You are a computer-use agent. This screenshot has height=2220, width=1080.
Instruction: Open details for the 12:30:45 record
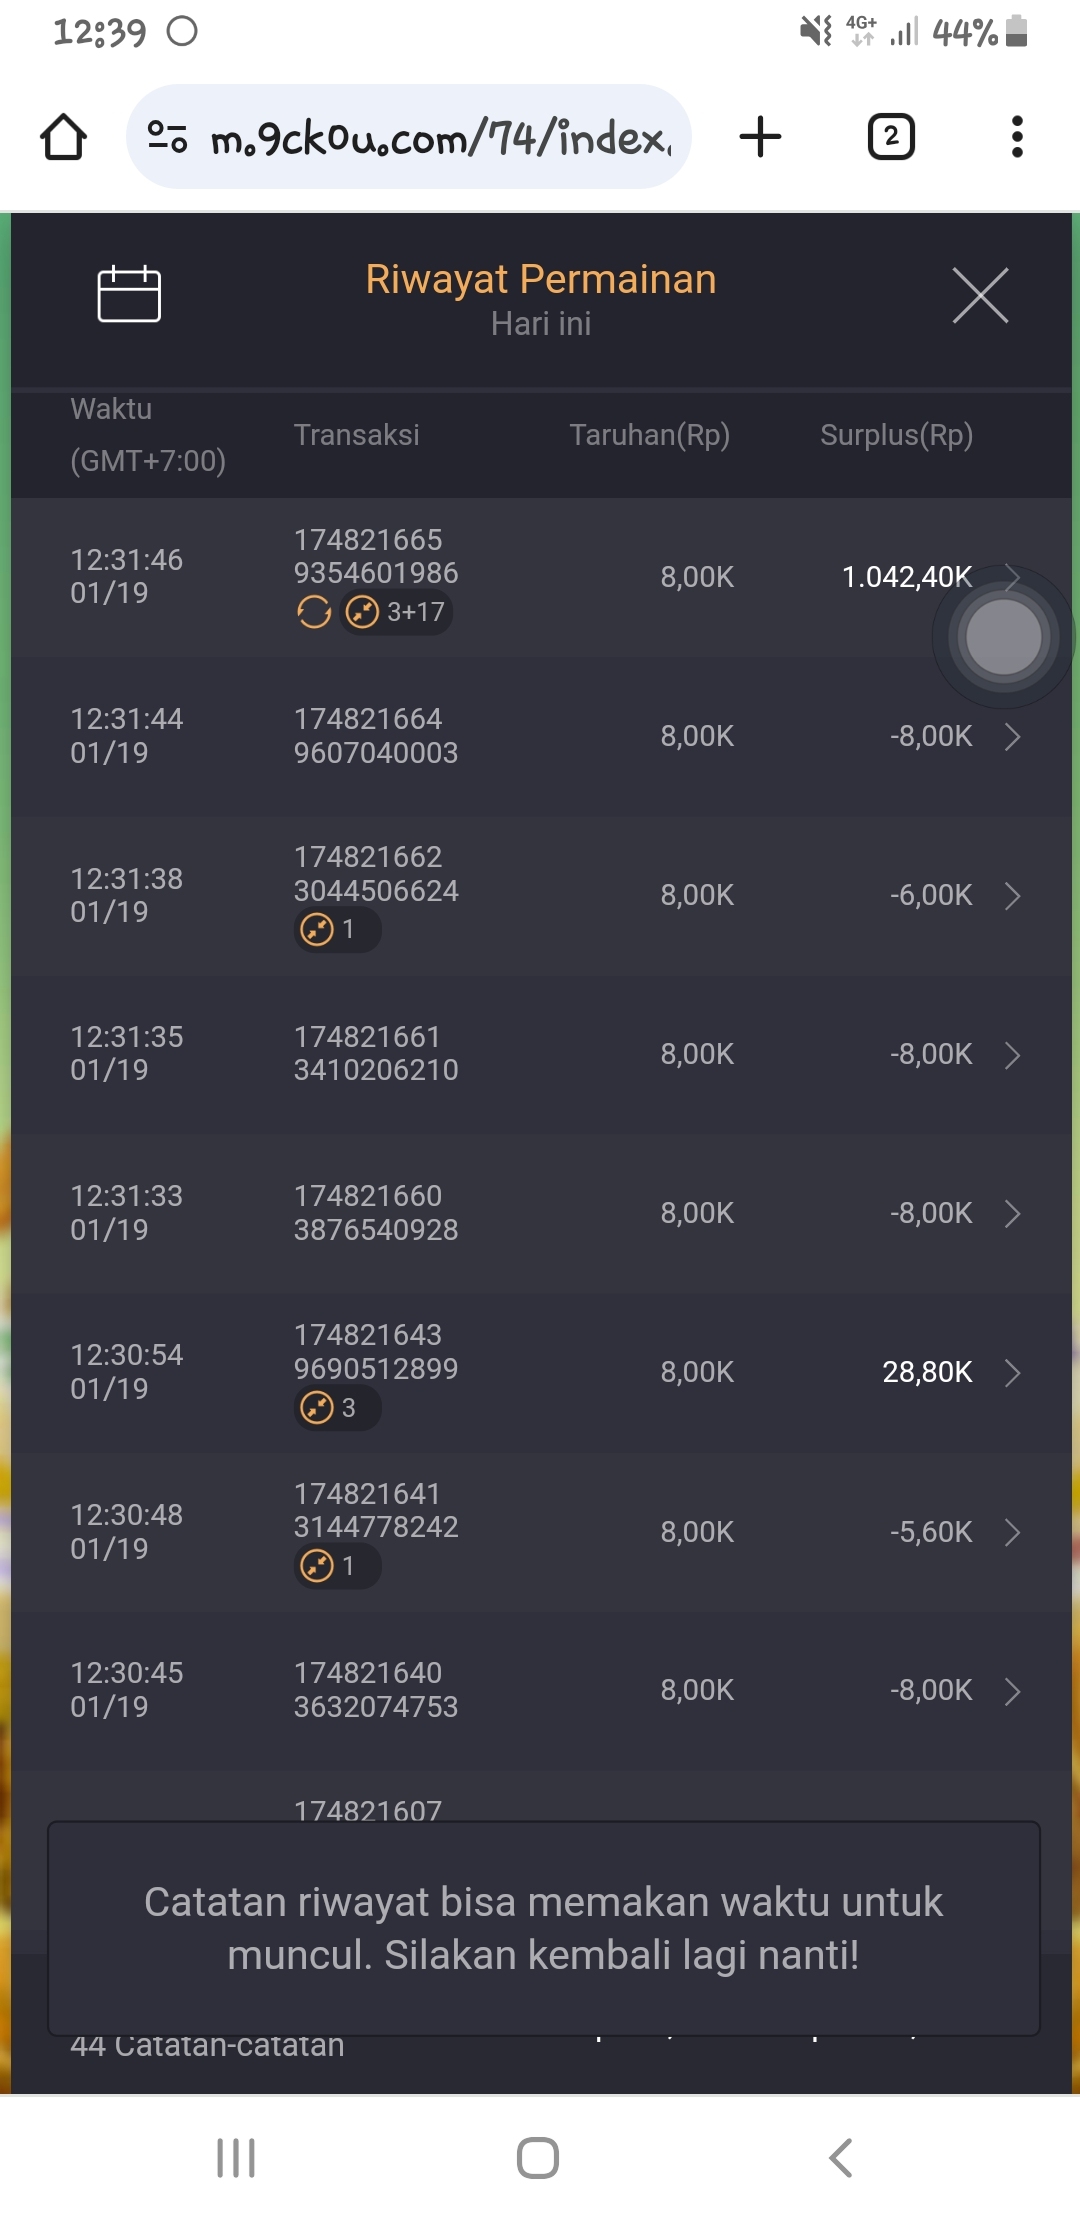[x=1012, y=1691]
